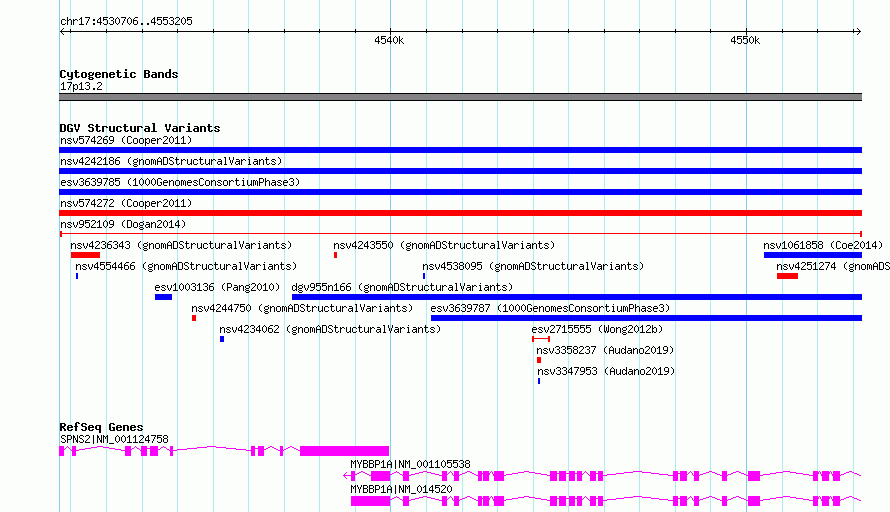Open the MYBBP1A|NM_014520 transcript label
Screen dimensions: 890x512
[x=401, y=489]
